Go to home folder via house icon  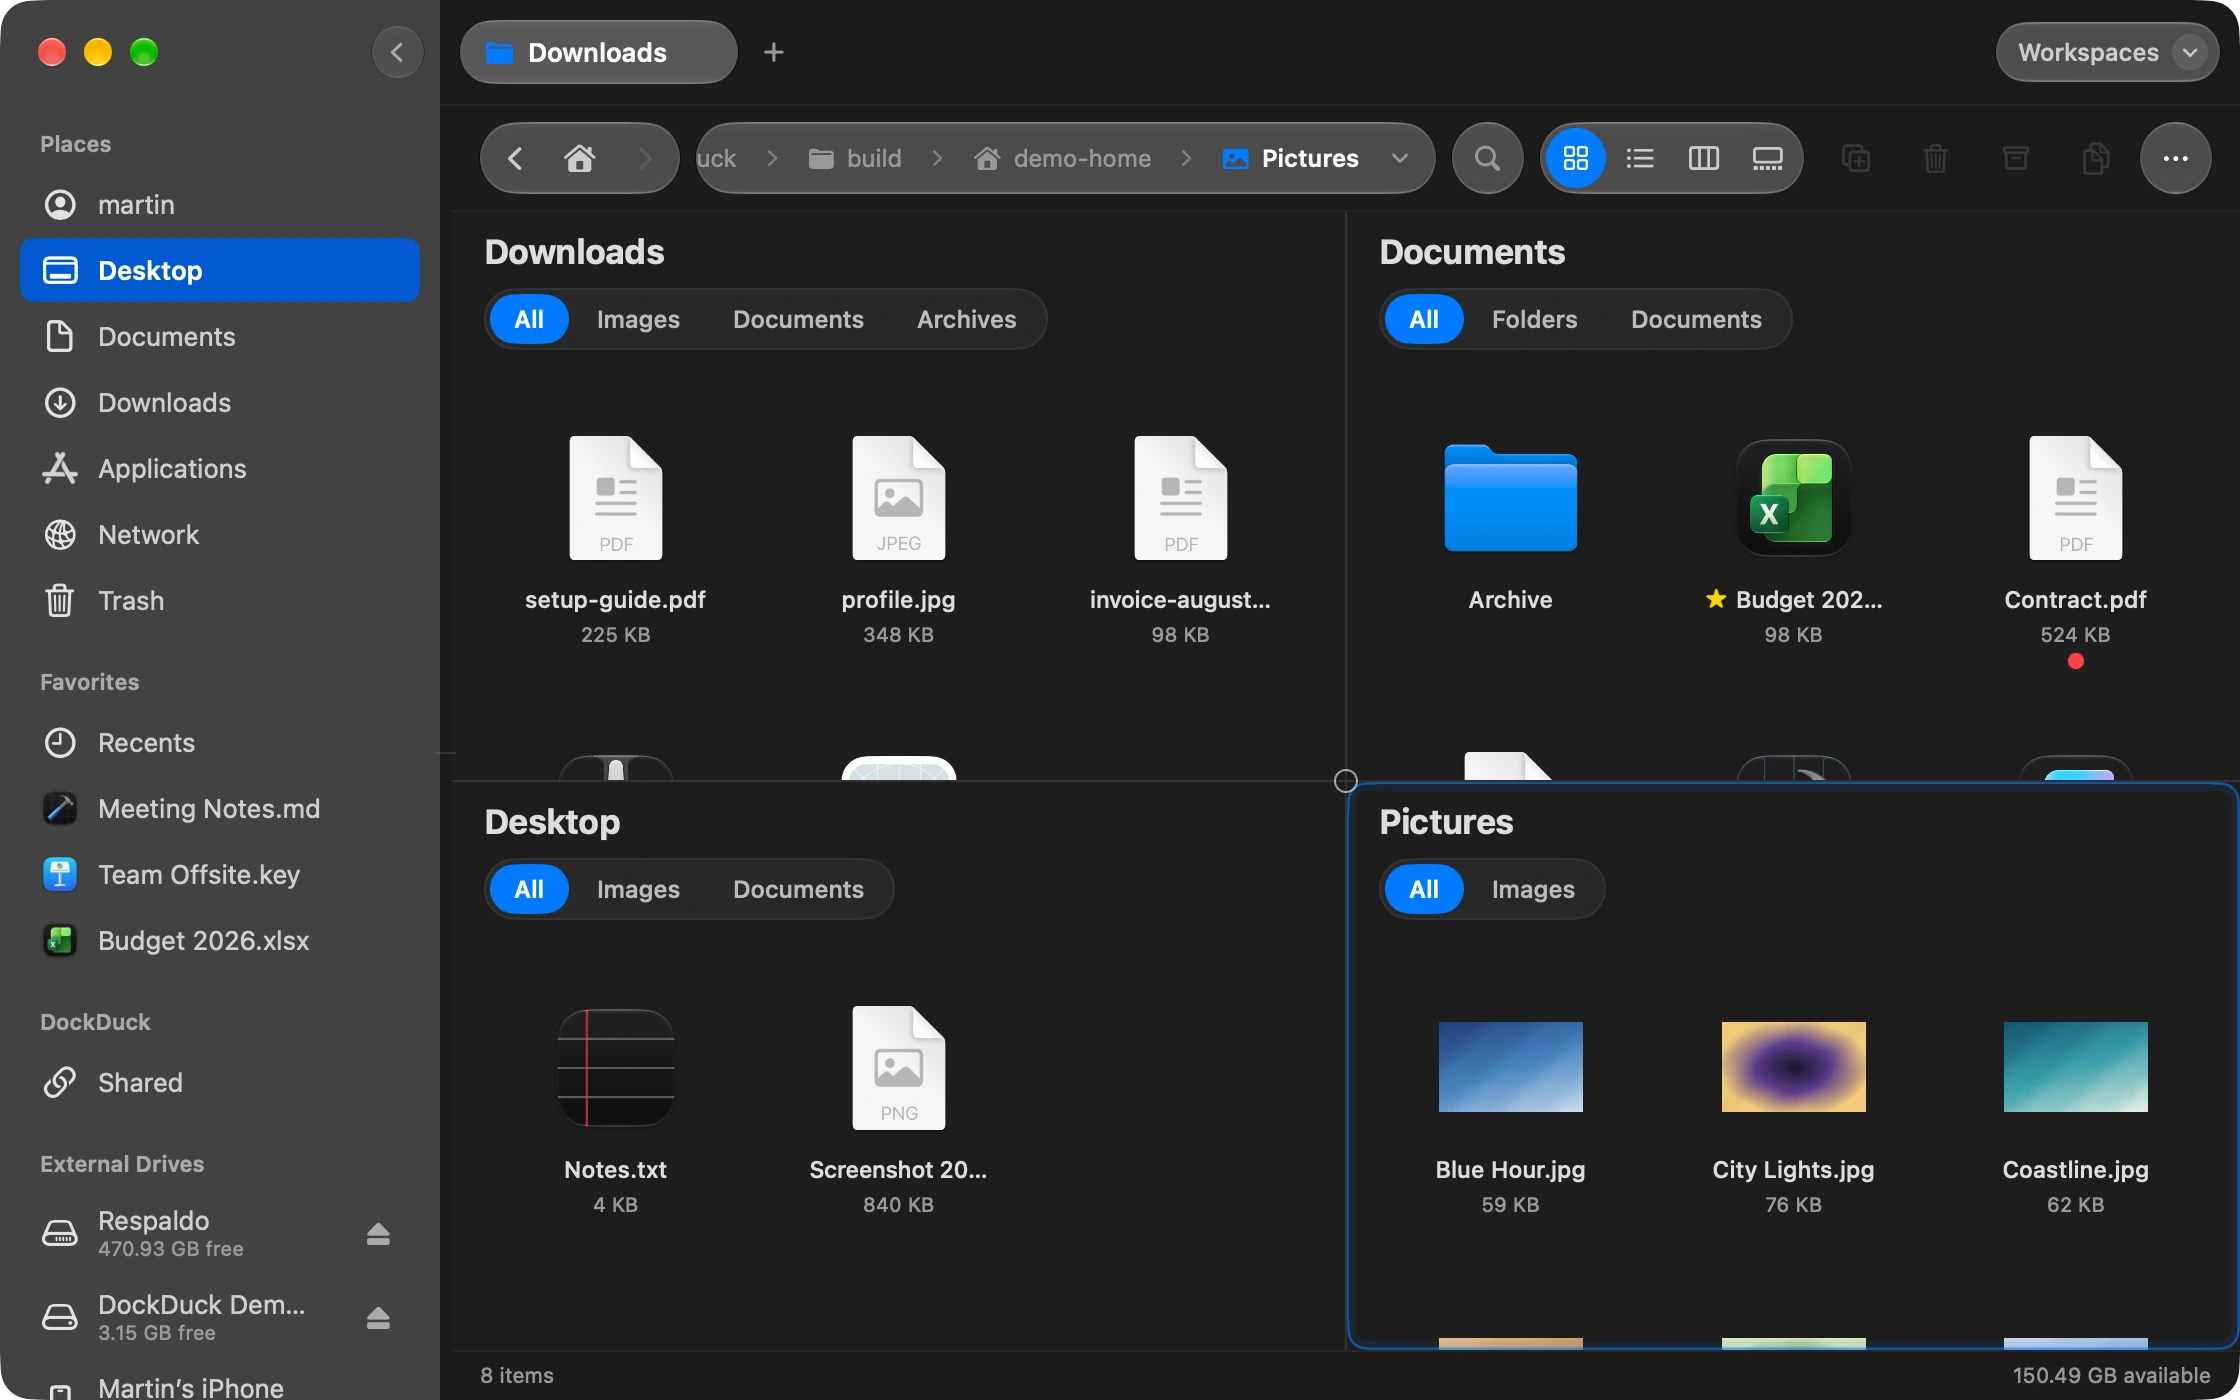pyautogui.click(x=579, y=158)
